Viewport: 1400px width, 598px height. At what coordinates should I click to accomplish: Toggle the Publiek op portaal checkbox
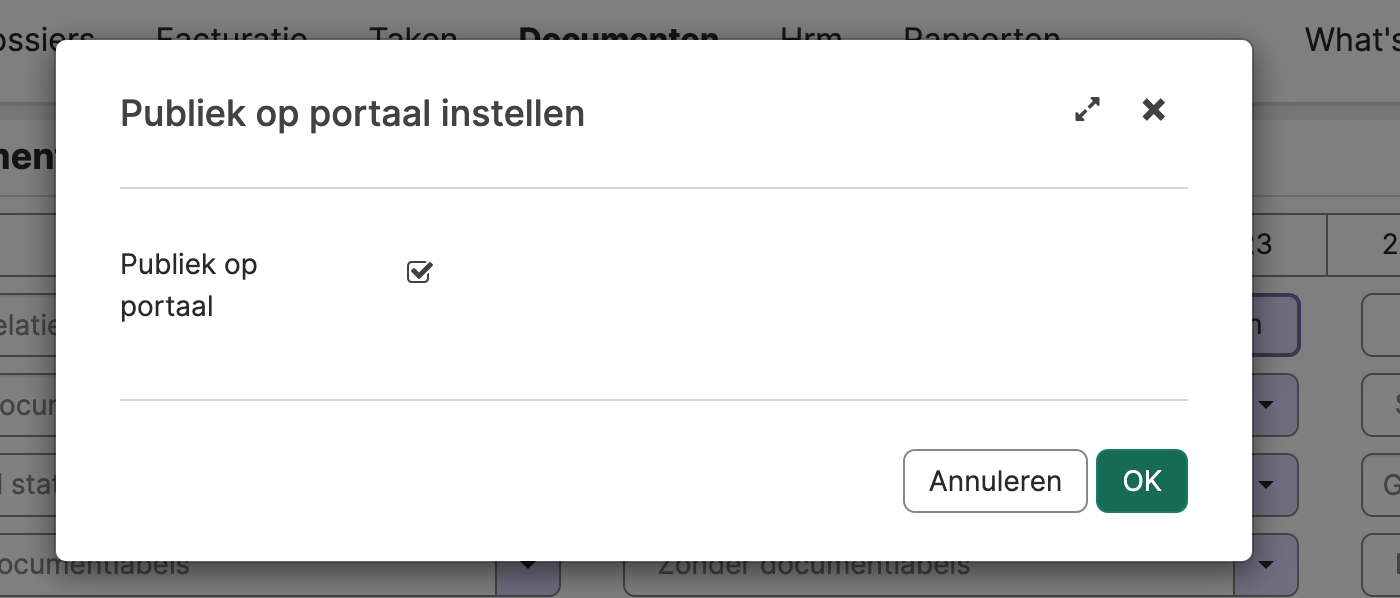[x=419, y=272]
